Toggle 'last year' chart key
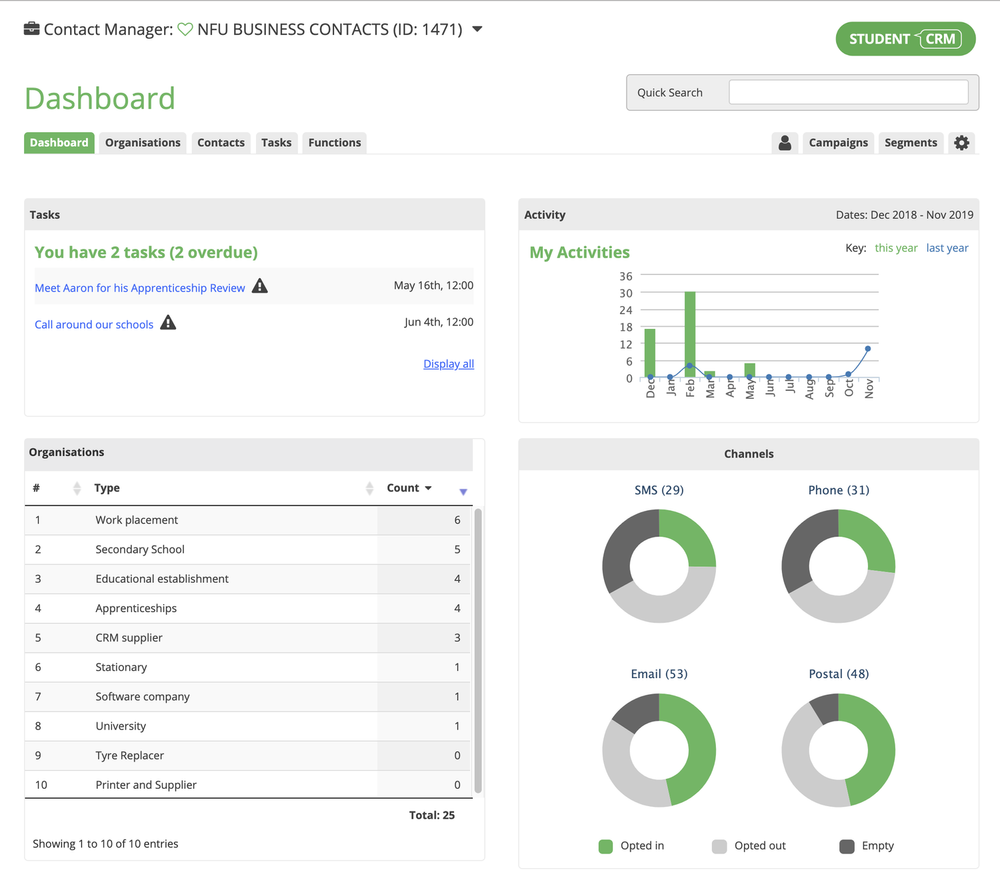1000x879 pixels. pyautogui.click(x=946, y=247)
